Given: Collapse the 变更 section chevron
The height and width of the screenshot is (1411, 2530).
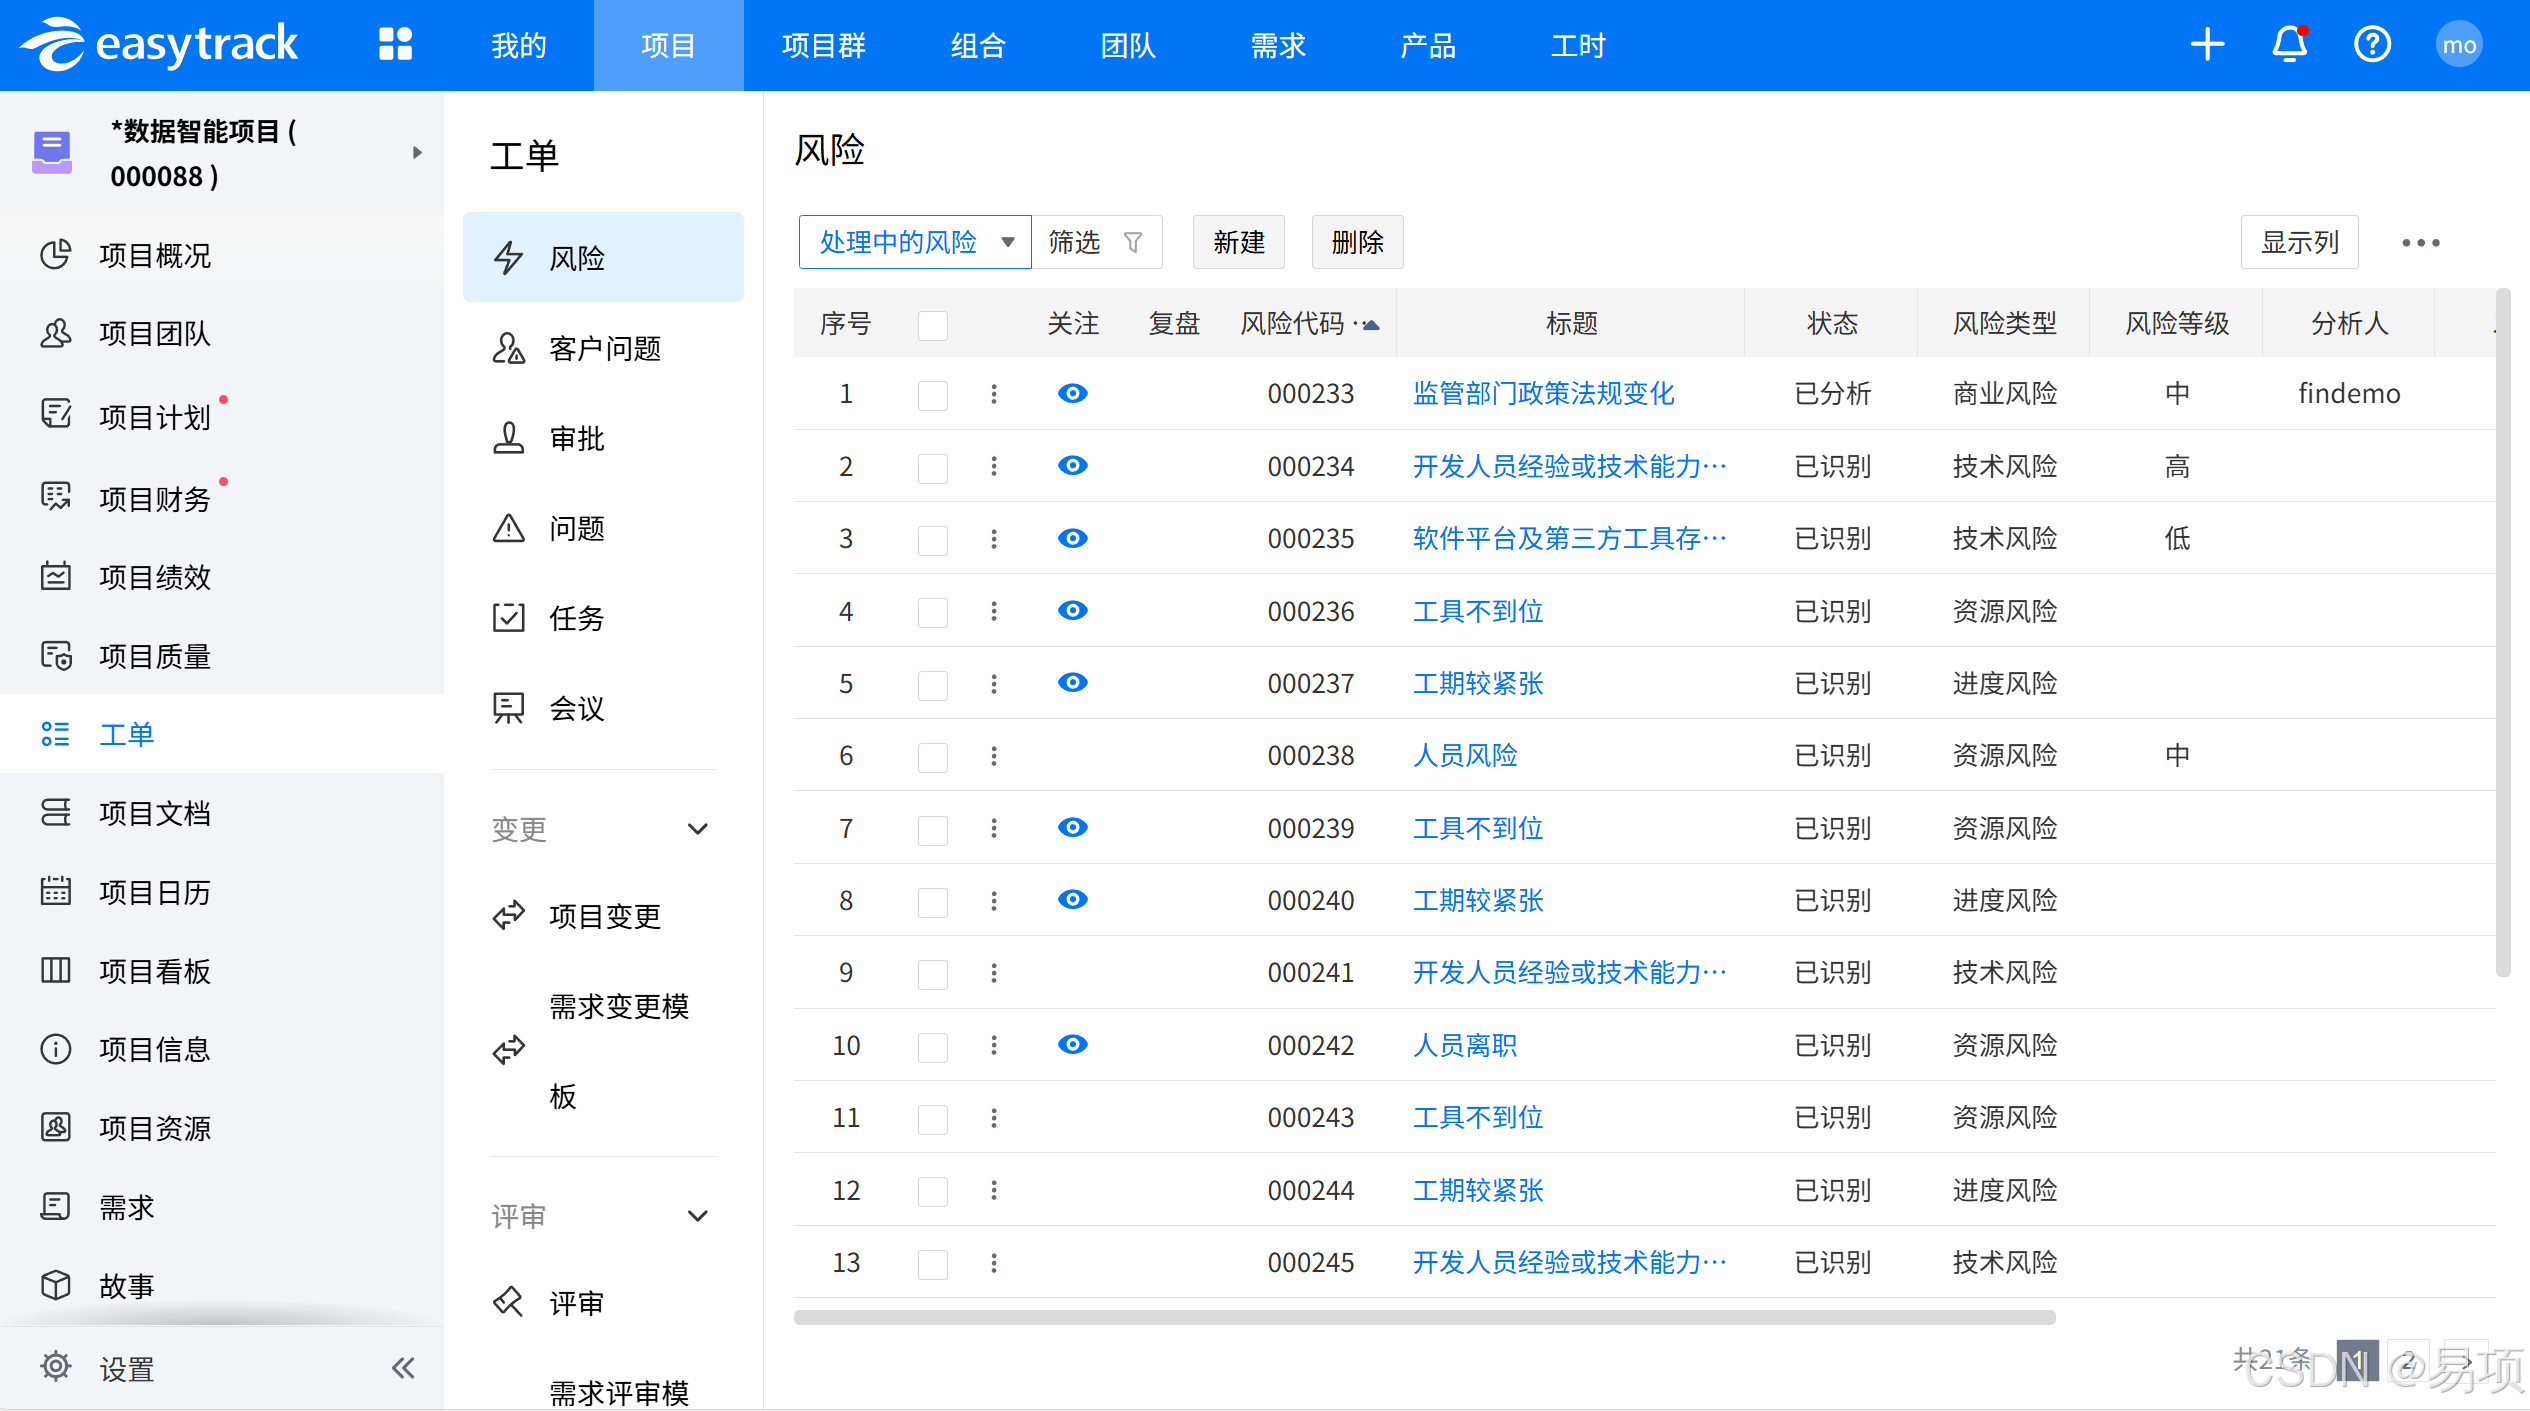Looking at the screenshot, I should tap(698, 829).
